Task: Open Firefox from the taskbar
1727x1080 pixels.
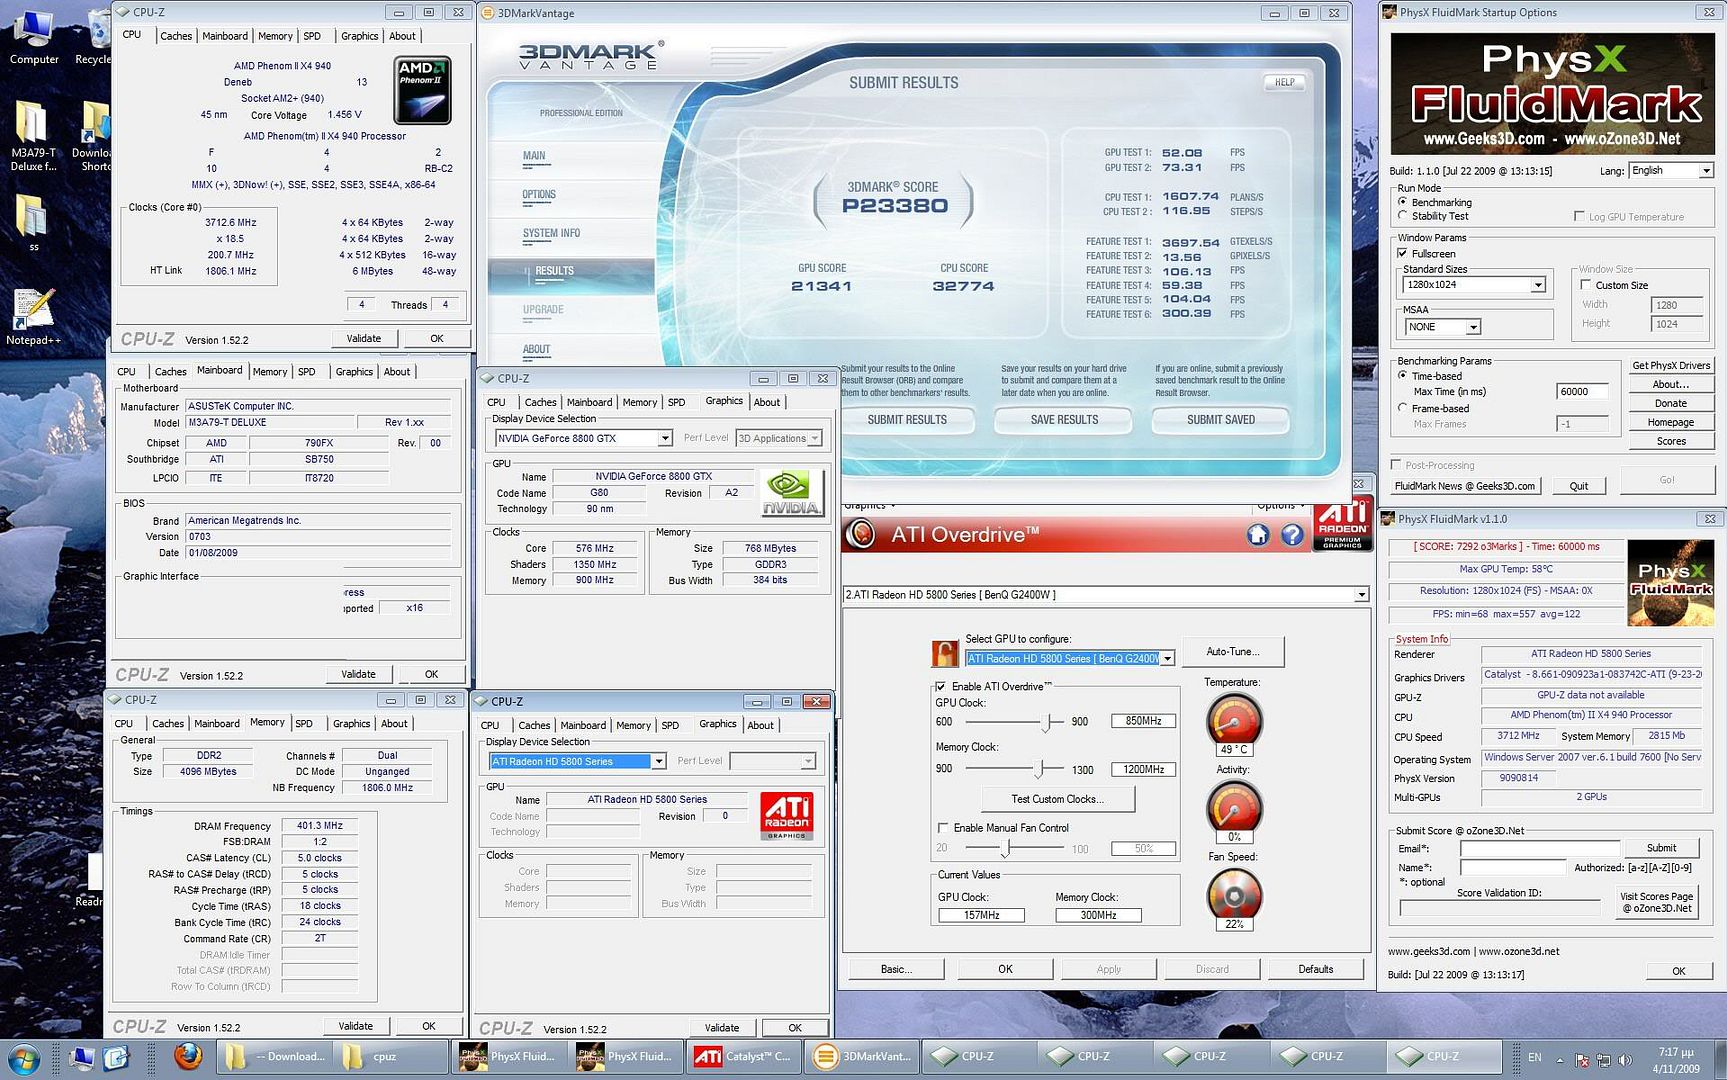Action: pos(189,1056)
